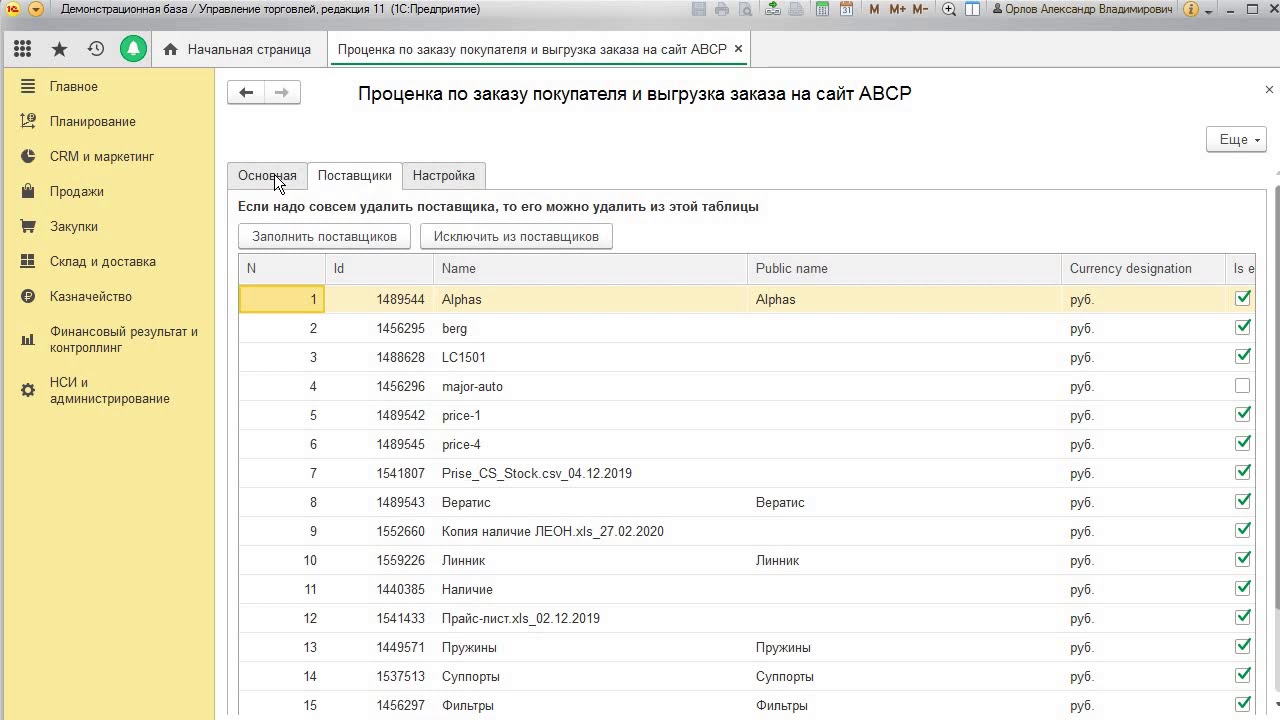
Task: Open the Calendar from title bar
Action: pos(846,9)
